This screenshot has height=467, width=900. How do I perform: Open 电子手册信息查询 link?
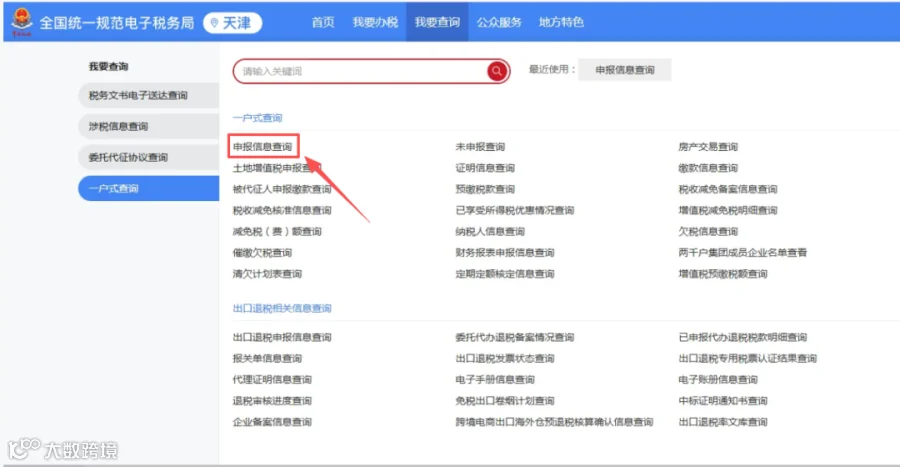click(x=495, y=380)
